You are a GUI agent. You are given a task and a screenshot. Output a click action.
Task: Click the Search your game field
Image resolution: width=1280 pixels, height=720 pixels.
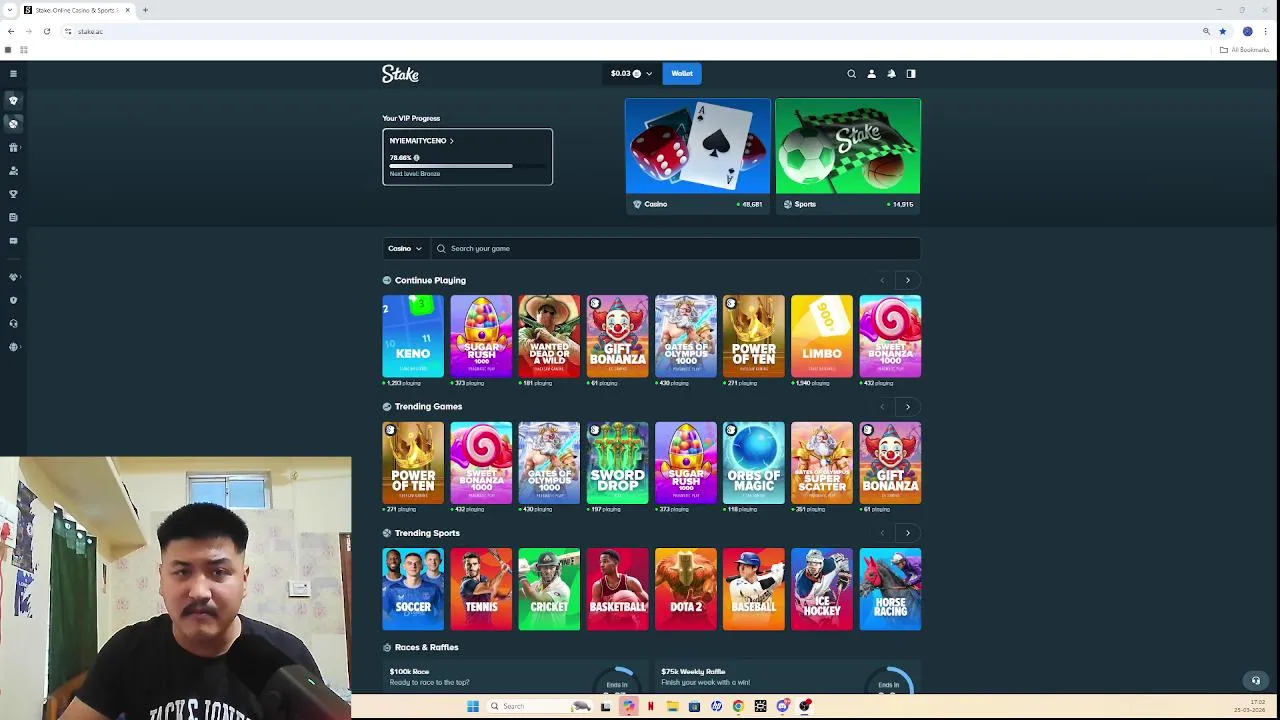click(675, 248)
